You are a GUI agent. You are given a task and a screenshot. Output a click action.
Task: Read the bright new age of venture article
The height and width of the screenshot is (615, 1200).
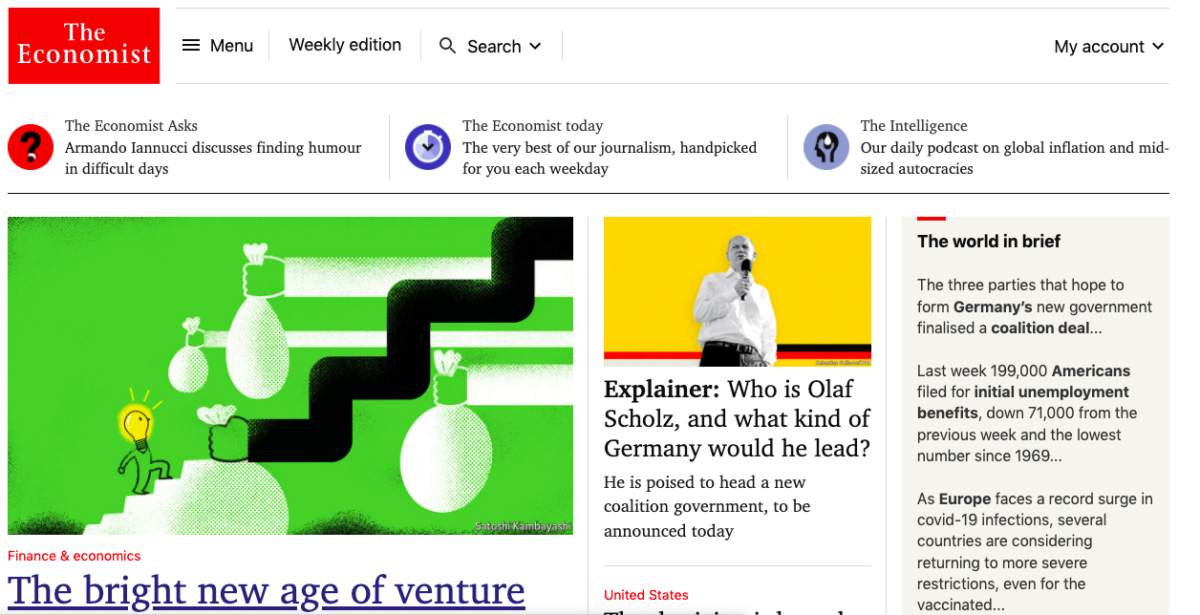[266, 591]
